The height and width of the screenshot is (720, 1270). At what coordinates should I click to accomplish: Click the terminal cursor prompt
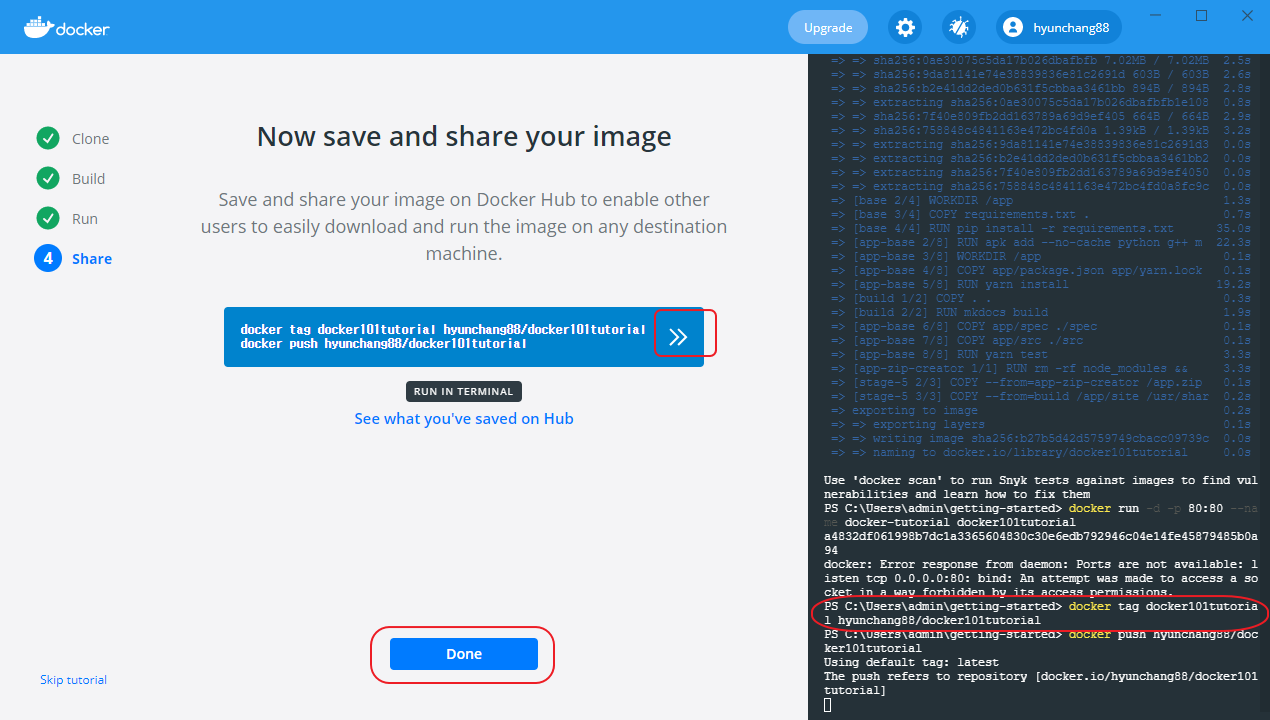point(827,705)
